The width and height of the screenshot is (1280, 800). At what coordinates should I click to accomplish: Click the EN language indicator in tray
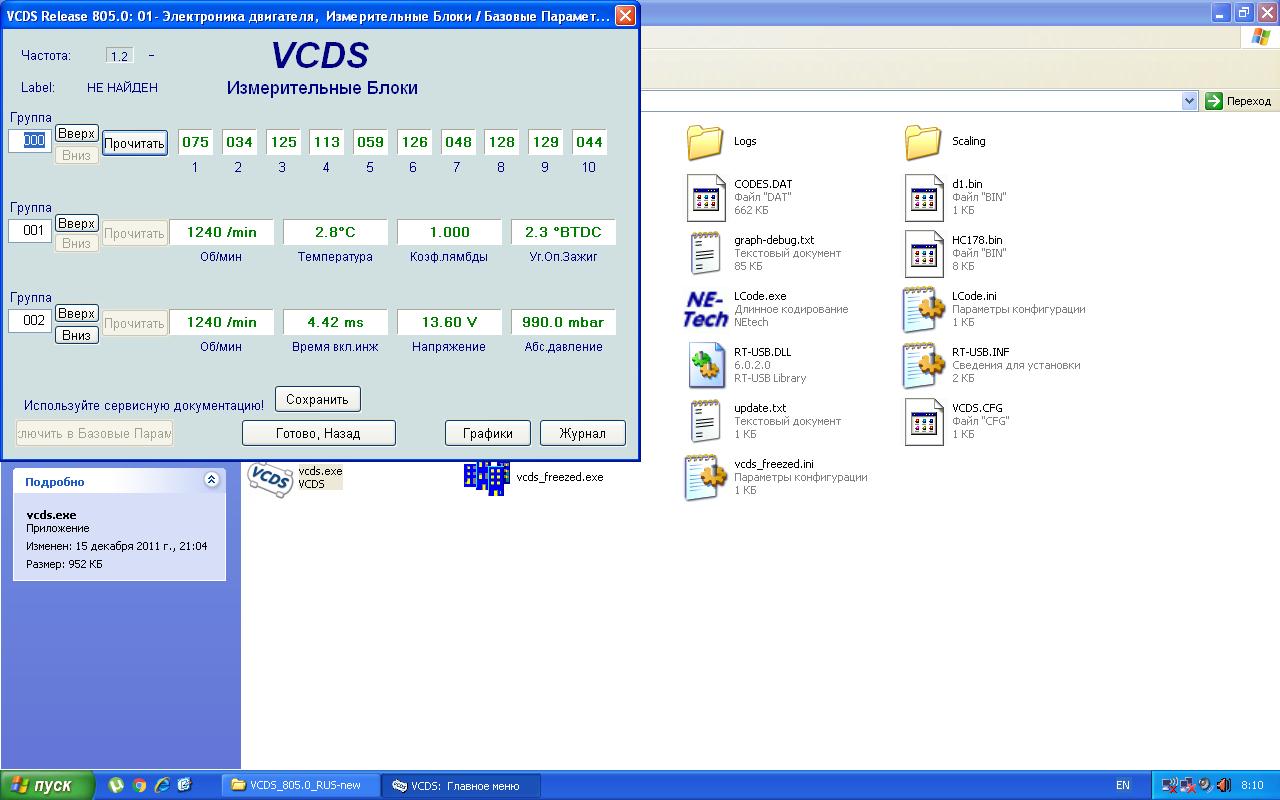(1122, 785)
